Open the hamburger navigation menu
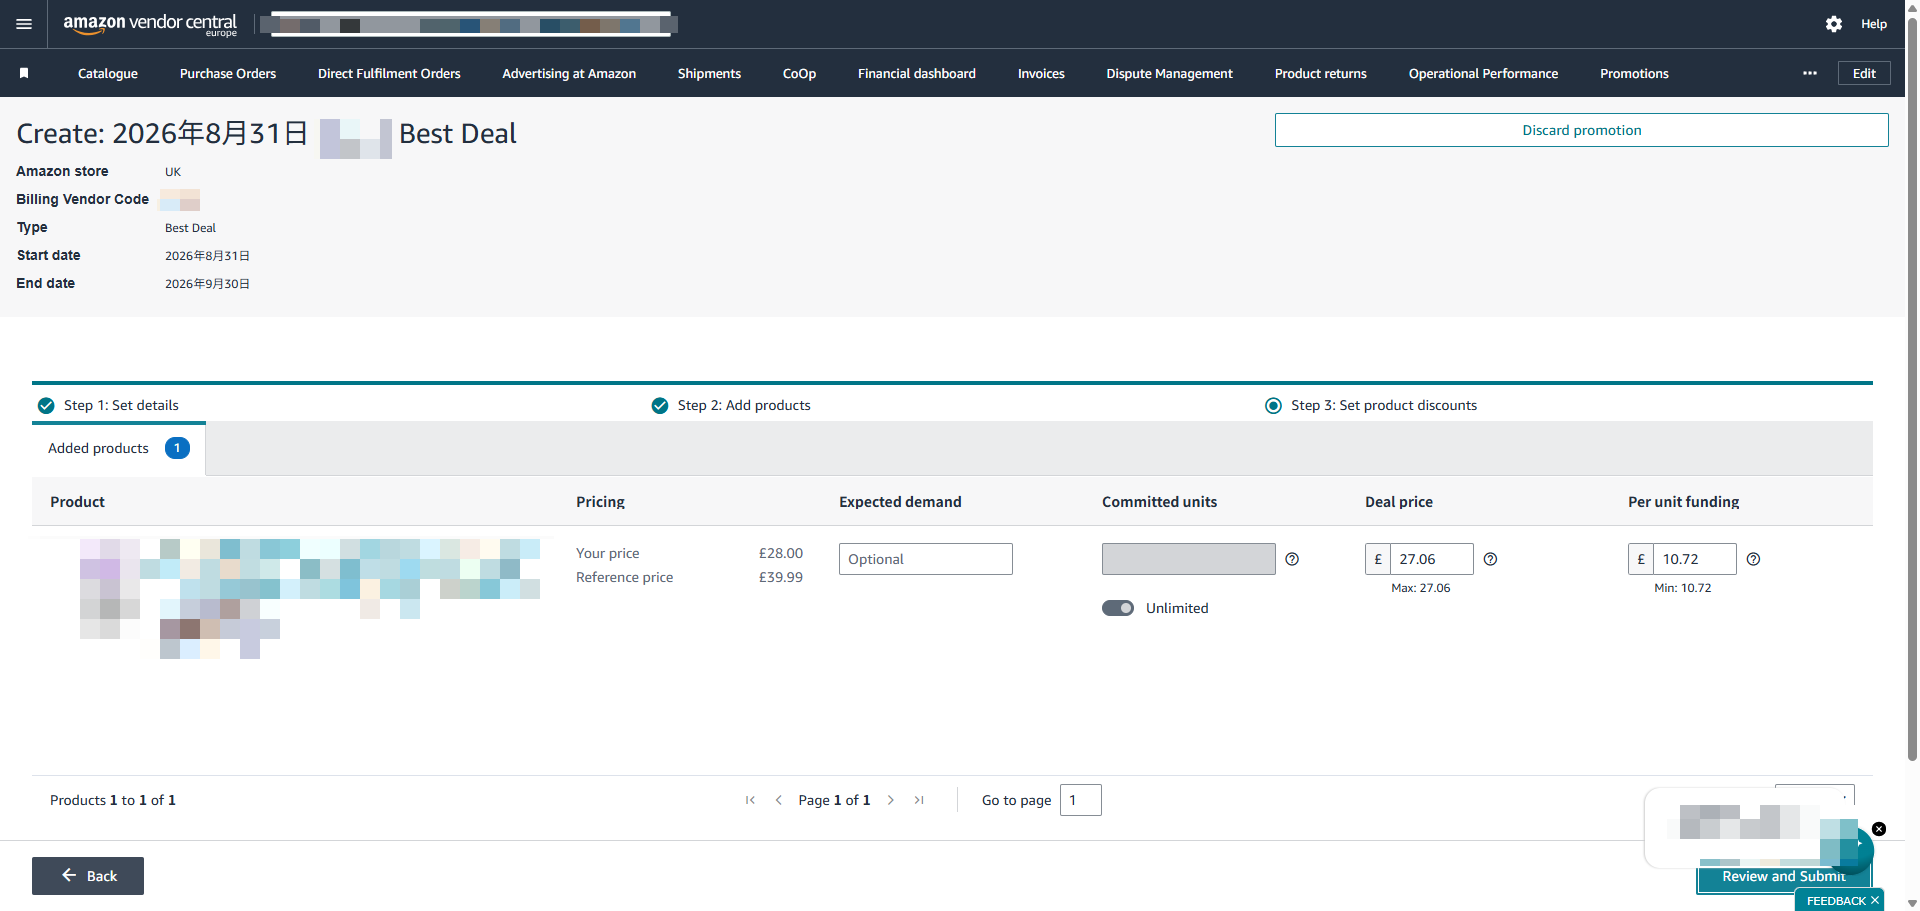The height and width of the screenshot is (911, 1920). click(x=24, y=24)
